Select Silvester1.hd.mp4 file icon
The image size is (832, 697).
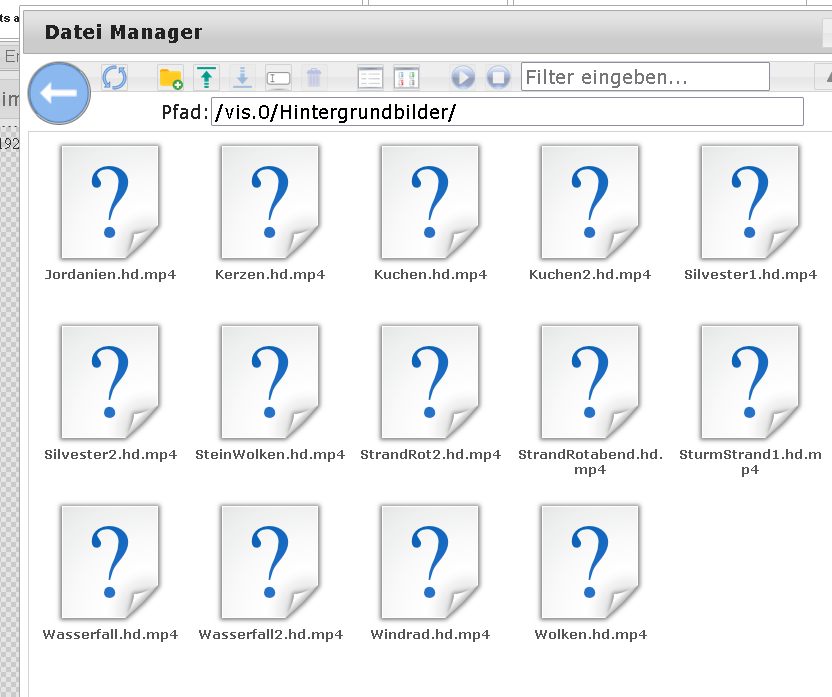click(x=750, y=202)
